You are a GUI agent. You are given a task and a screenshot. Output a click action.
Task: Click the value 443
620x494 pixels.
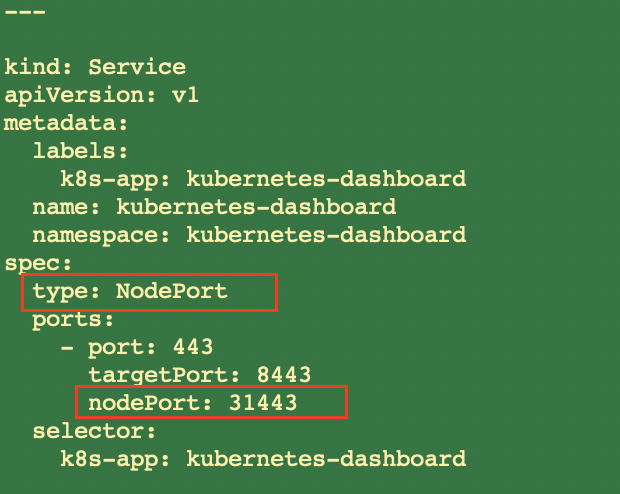pyautogui.click(x=193, y=347)
